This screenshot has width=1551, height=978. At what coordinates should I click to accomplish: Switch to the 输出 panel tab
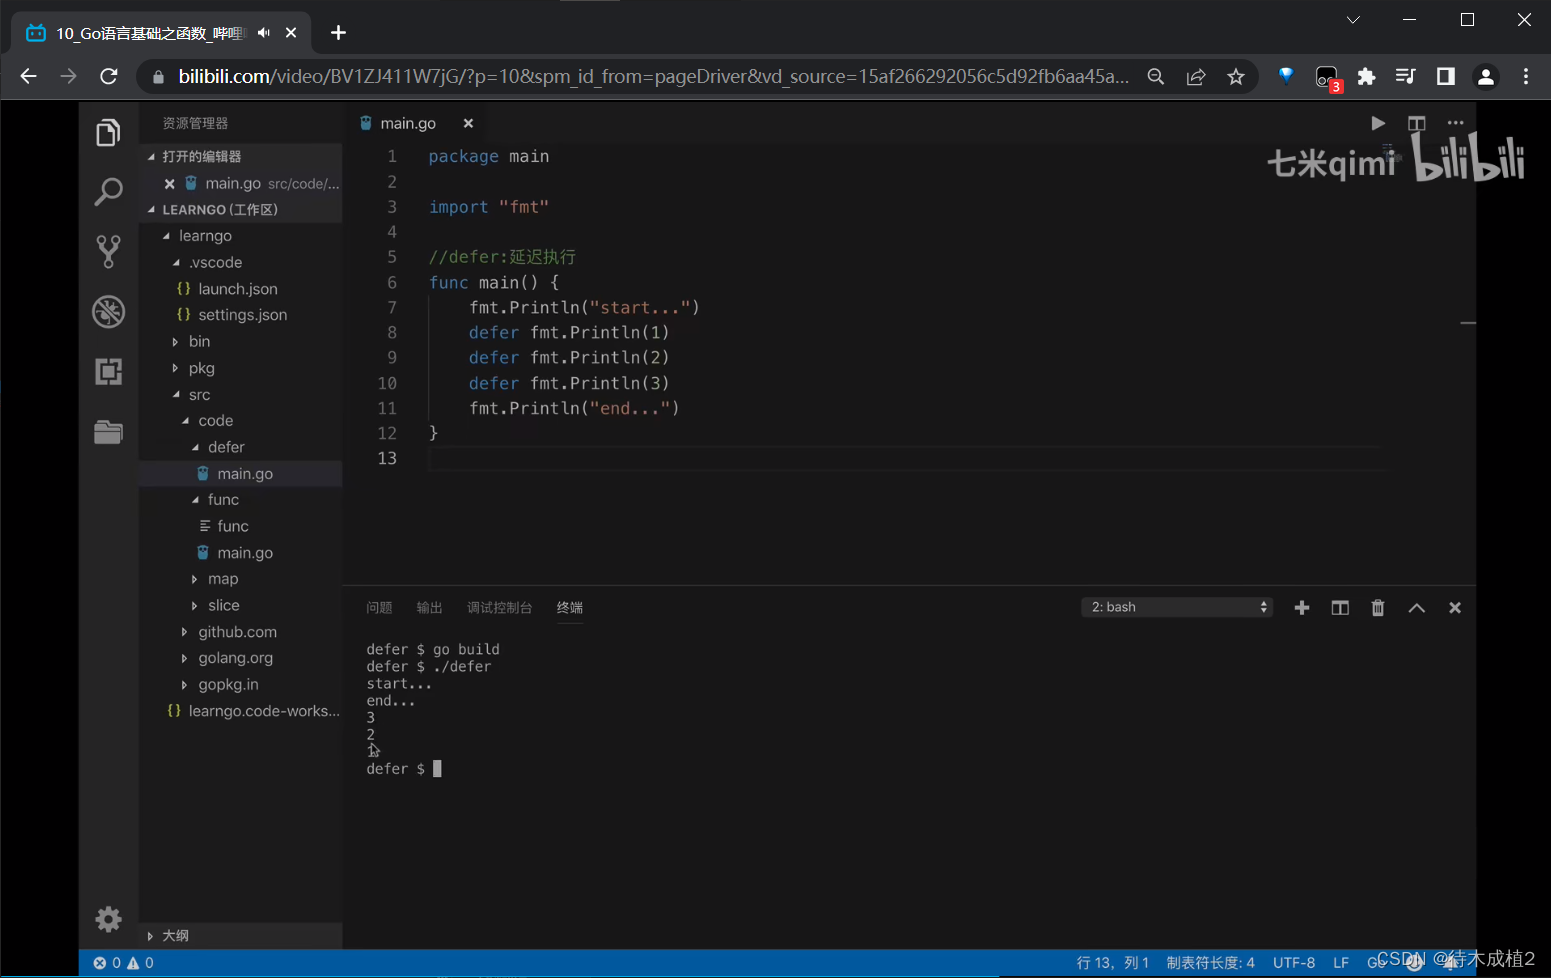click(x=430, y=608)
